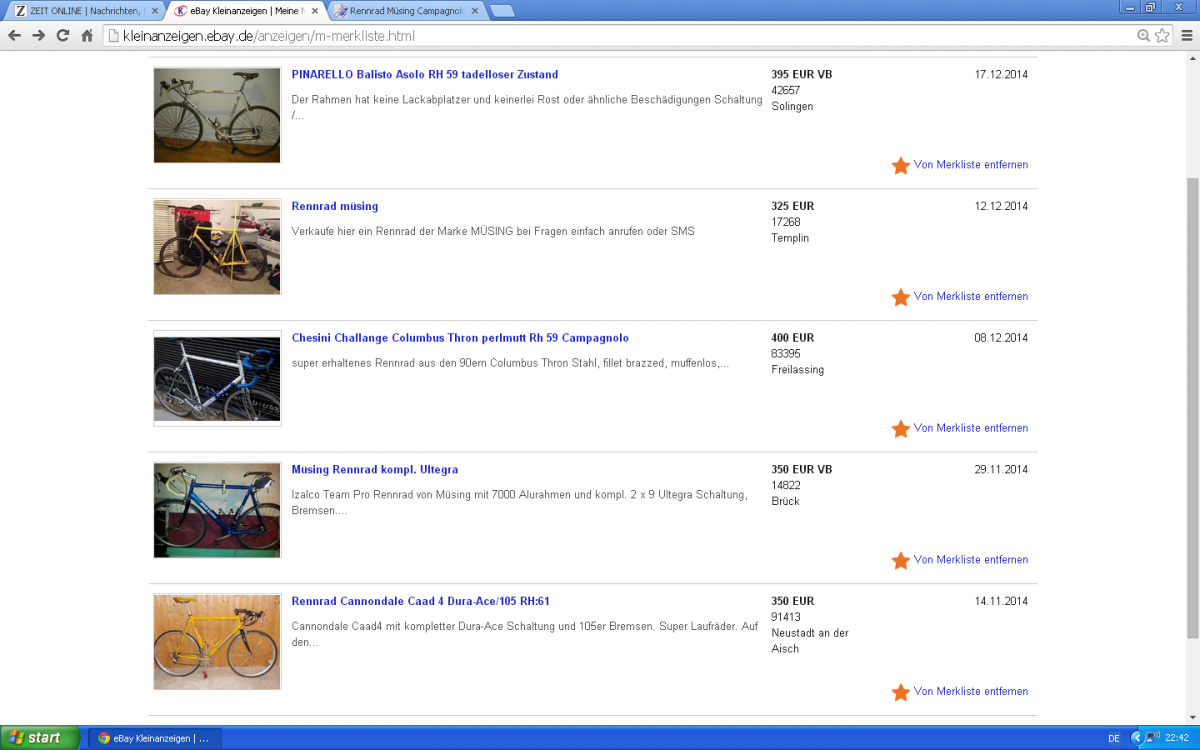Open a new tab button
Viewport: 1200px width, 750px height.
click(502, 11)
